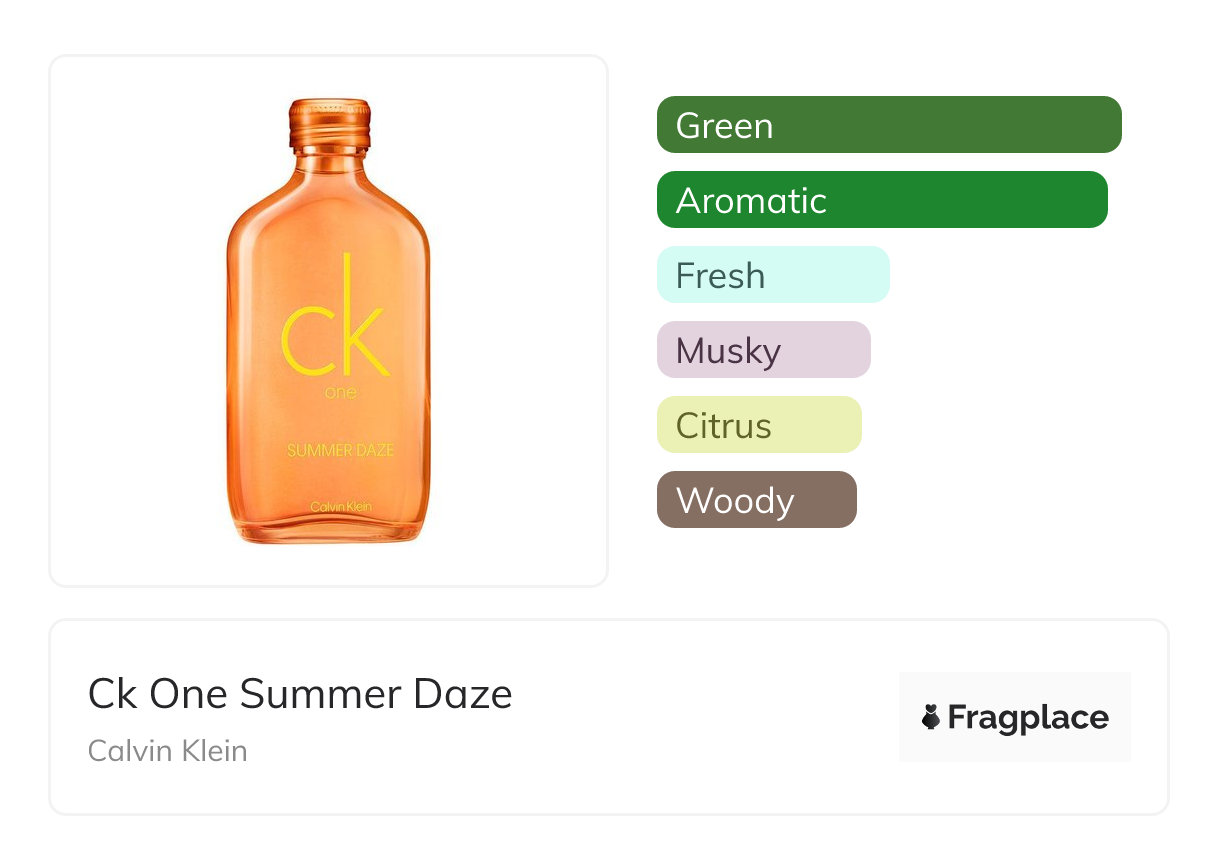This screenshot has height=864, width=1218.
Task: Click the orange bottle cap
Action: pos(329,119)
